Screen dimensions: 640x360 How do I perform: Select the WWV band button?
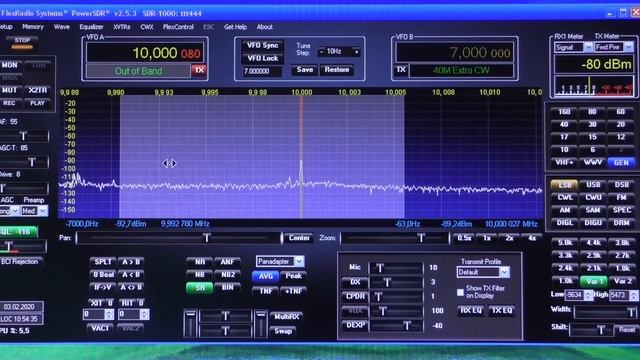(x=592, y=162)
